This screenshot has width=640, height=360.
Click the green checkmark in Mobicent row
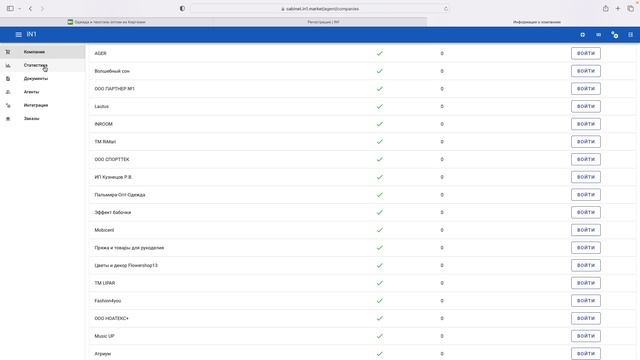click(x=380, y=230)
